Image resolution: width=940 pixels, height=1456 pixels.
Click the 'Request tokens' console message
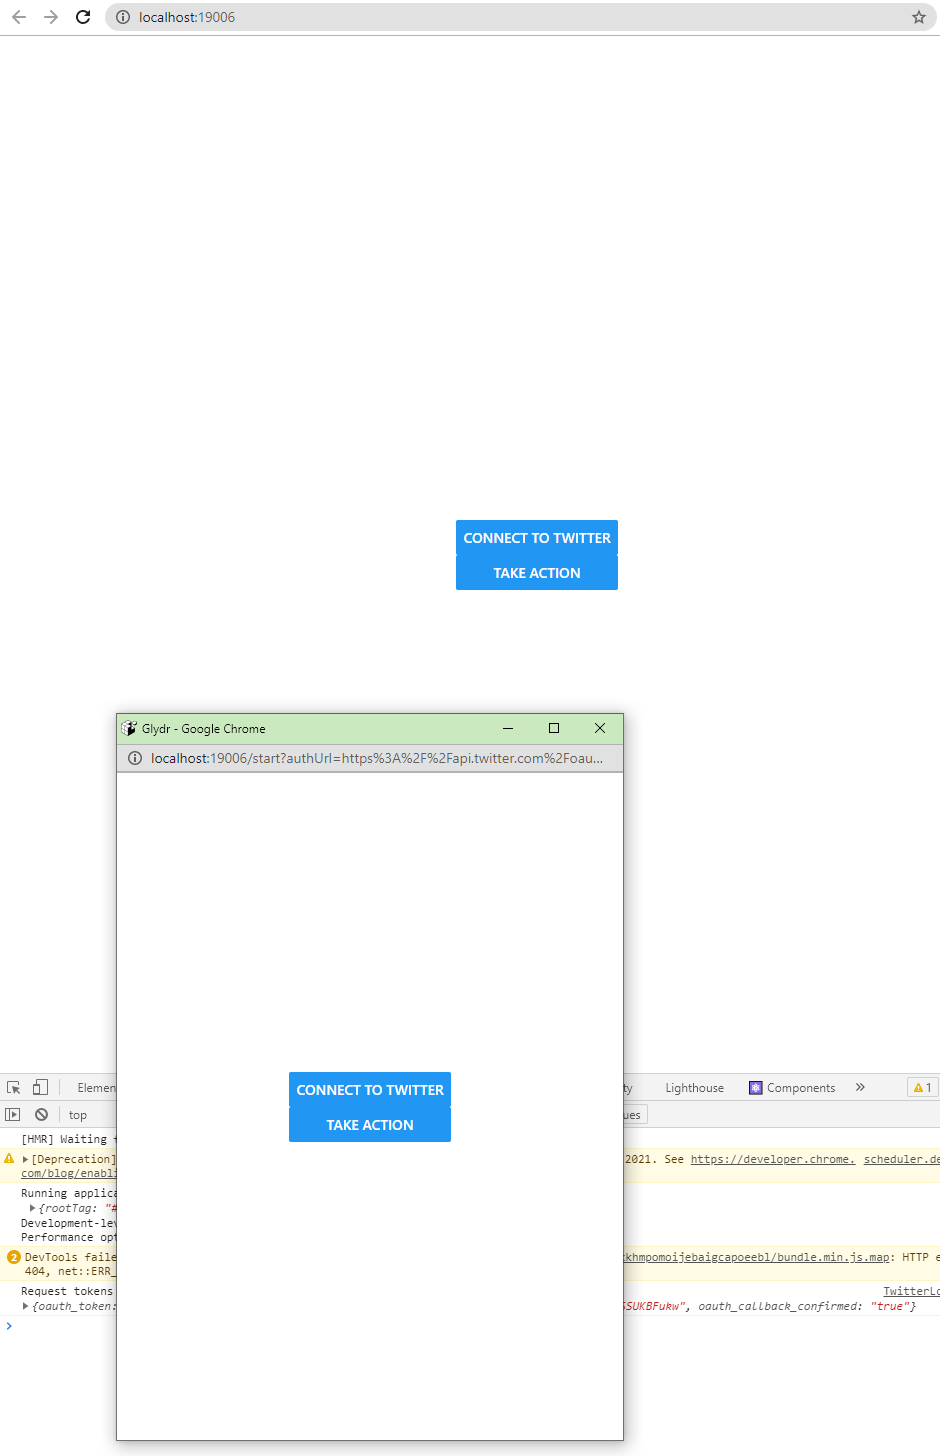pos(67,1291)
